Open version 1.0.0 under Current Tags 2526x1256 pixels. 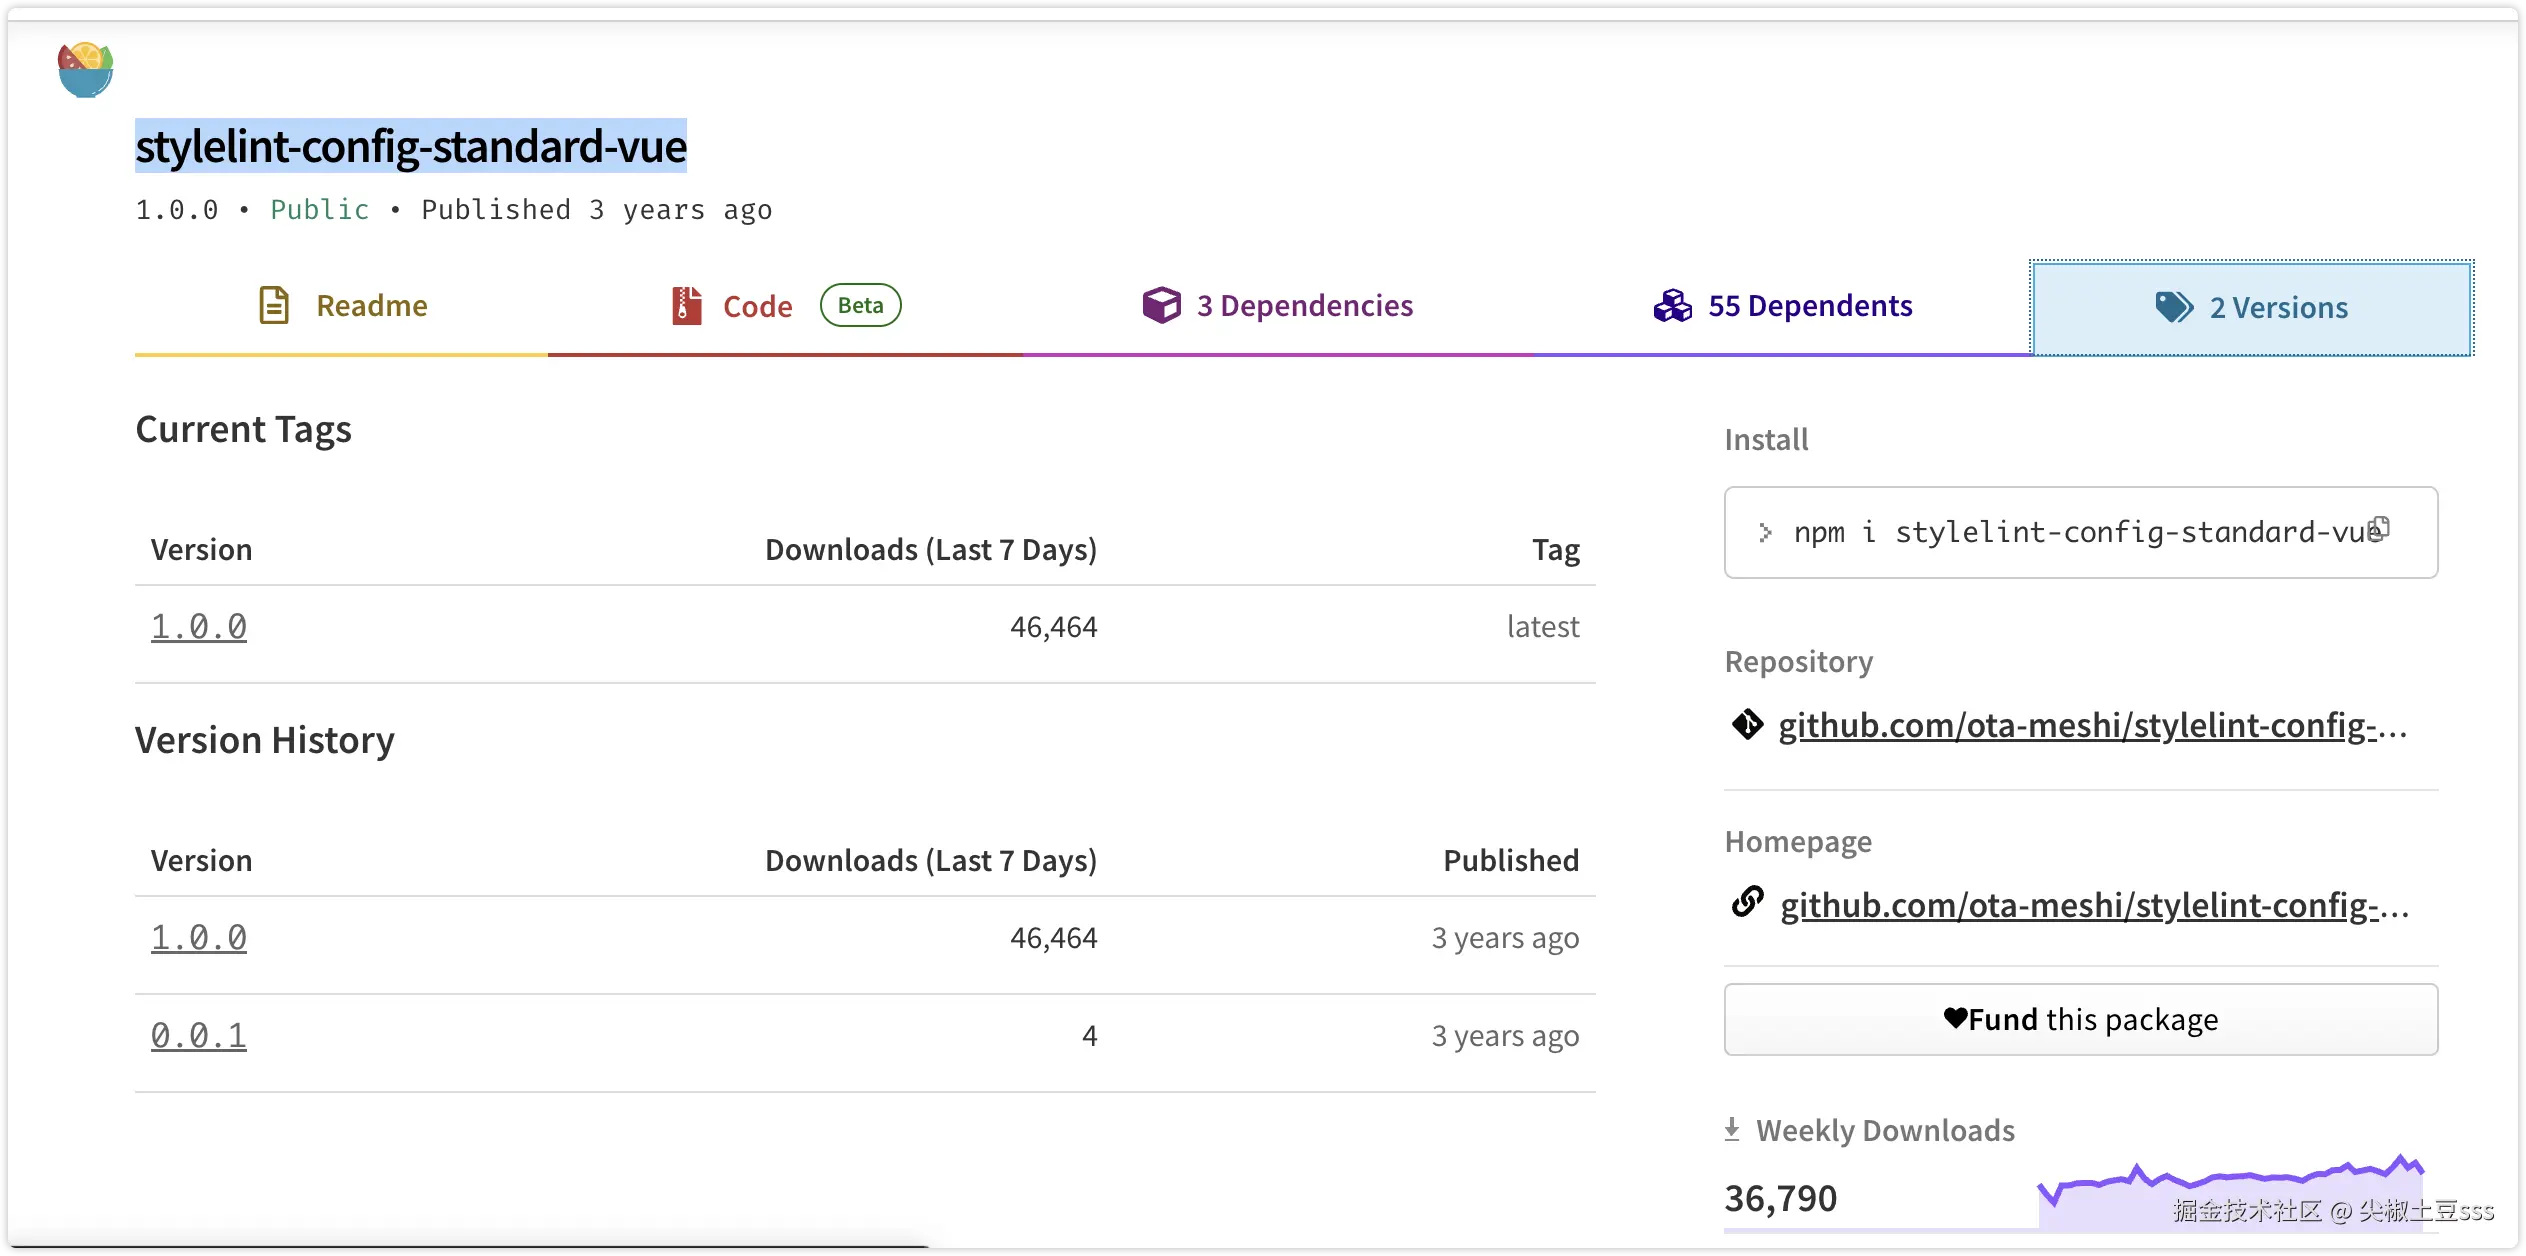coord(198,627)
